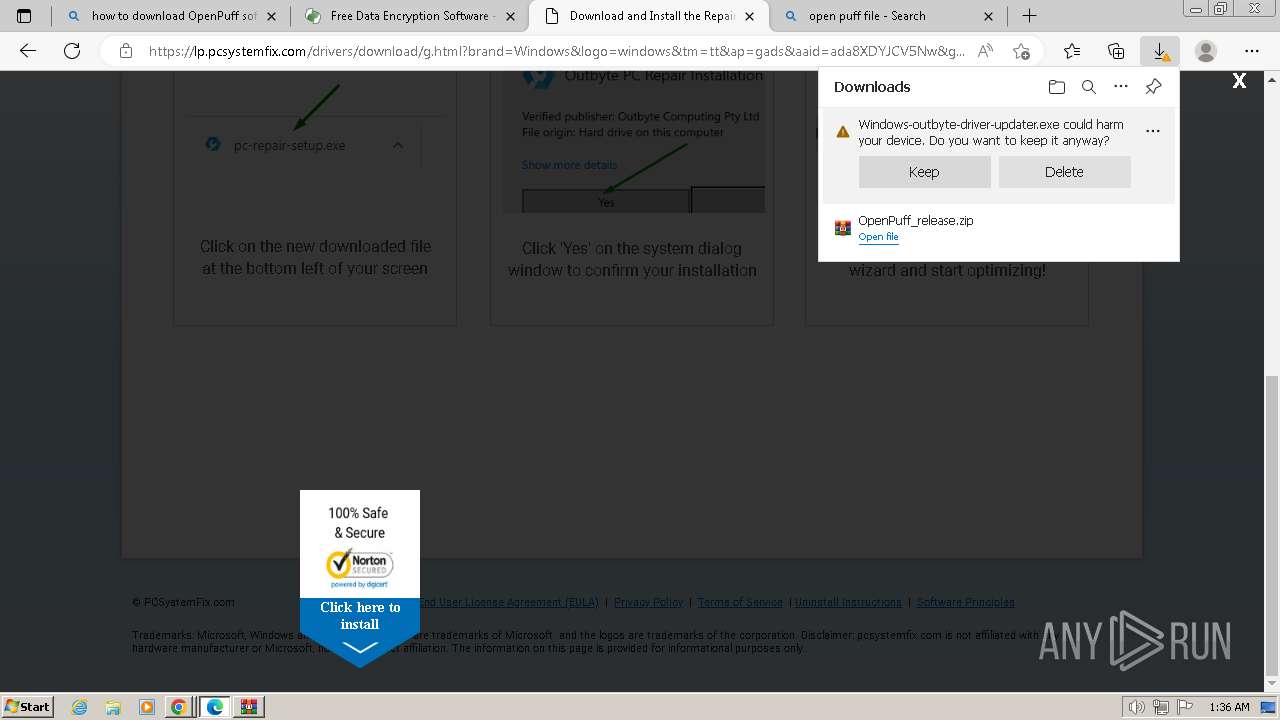The height and width of the screenshot is (720, 1280).
Task: Click the address bar URL
Action: click(556, 51)
